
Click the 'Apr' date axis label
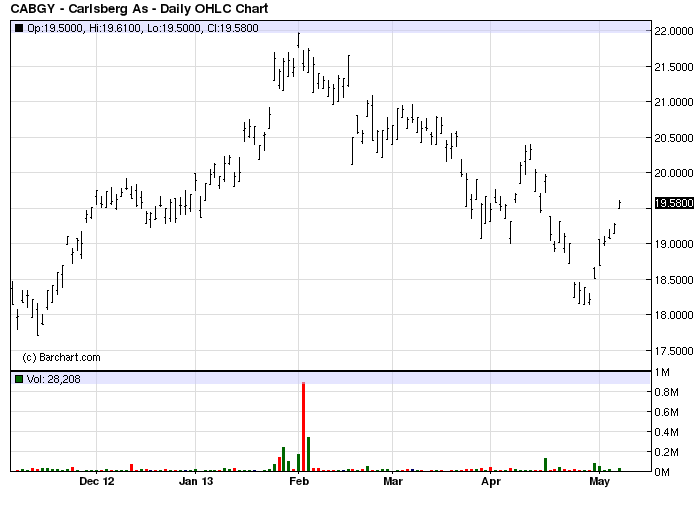pos(491,481)
